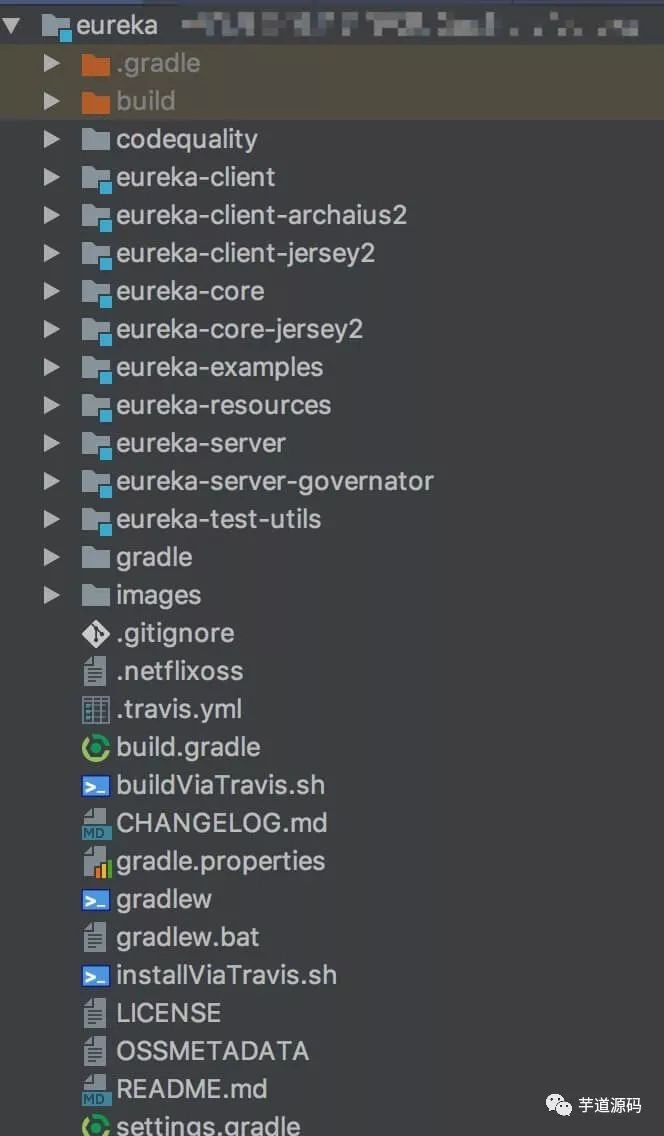The width and height of the screenshot is (664, 1136).
Task: Select the gradlew.bat file
Action: pos(188,937)
